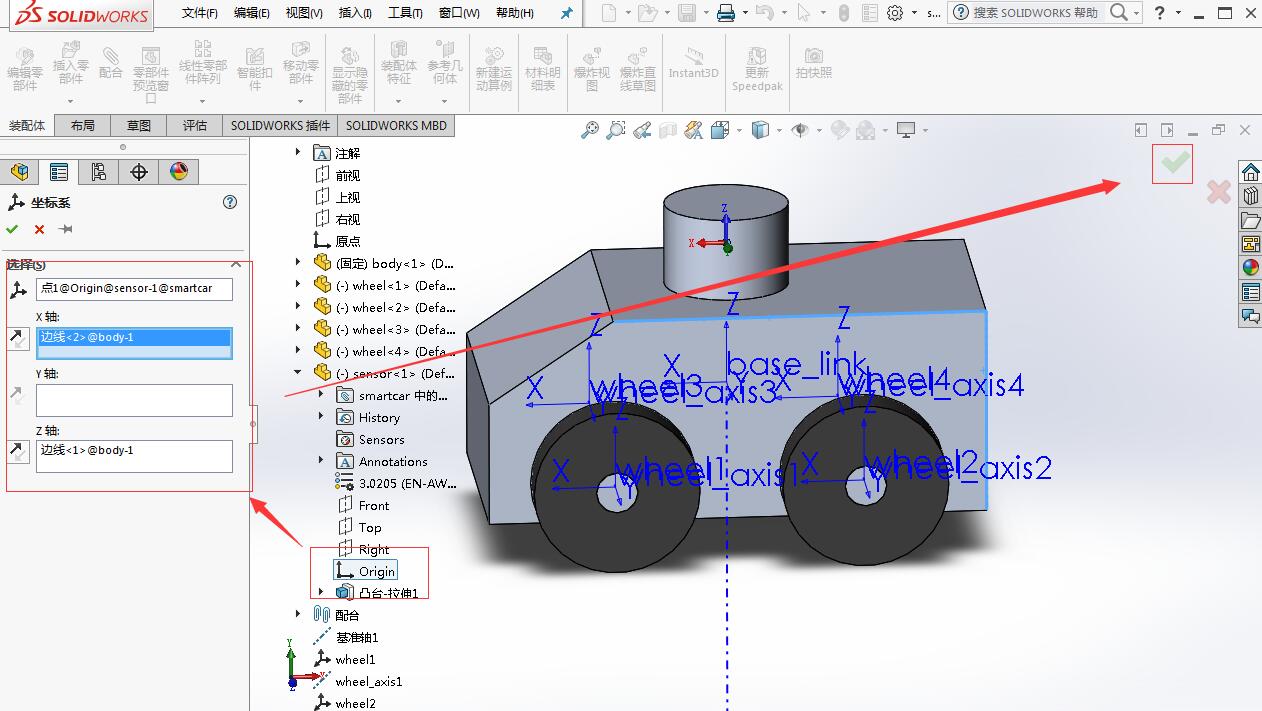Screen dimensions: 1262x711
Task: Open the FeatureManager design tree tab
Action: coord(20,172)
